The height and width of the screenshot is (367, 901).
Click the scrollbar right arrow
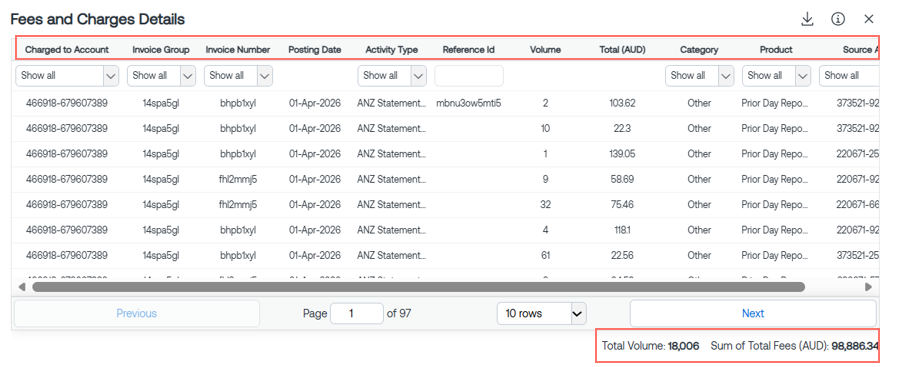pos(868,287)
